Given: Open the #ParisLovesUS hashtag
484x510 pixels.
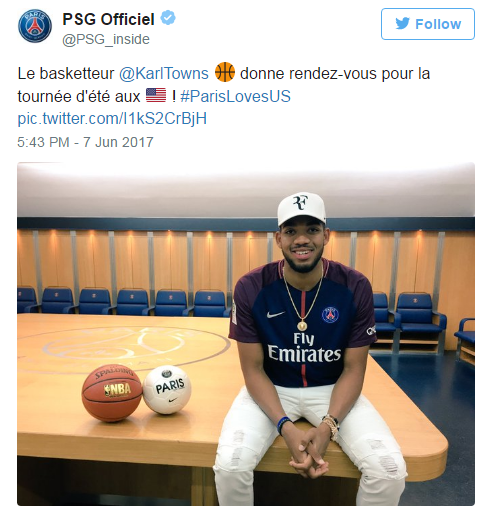Looking at the screenshot, I should pyautogui.click(x=235, y=96).
